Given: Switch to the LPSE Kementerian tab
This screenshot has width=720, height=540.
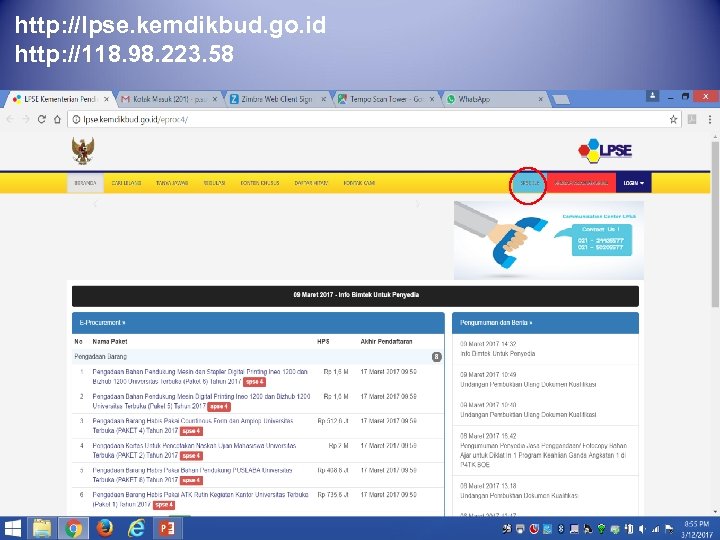Looking at the screenshot, I should click(x=60, y=99).
